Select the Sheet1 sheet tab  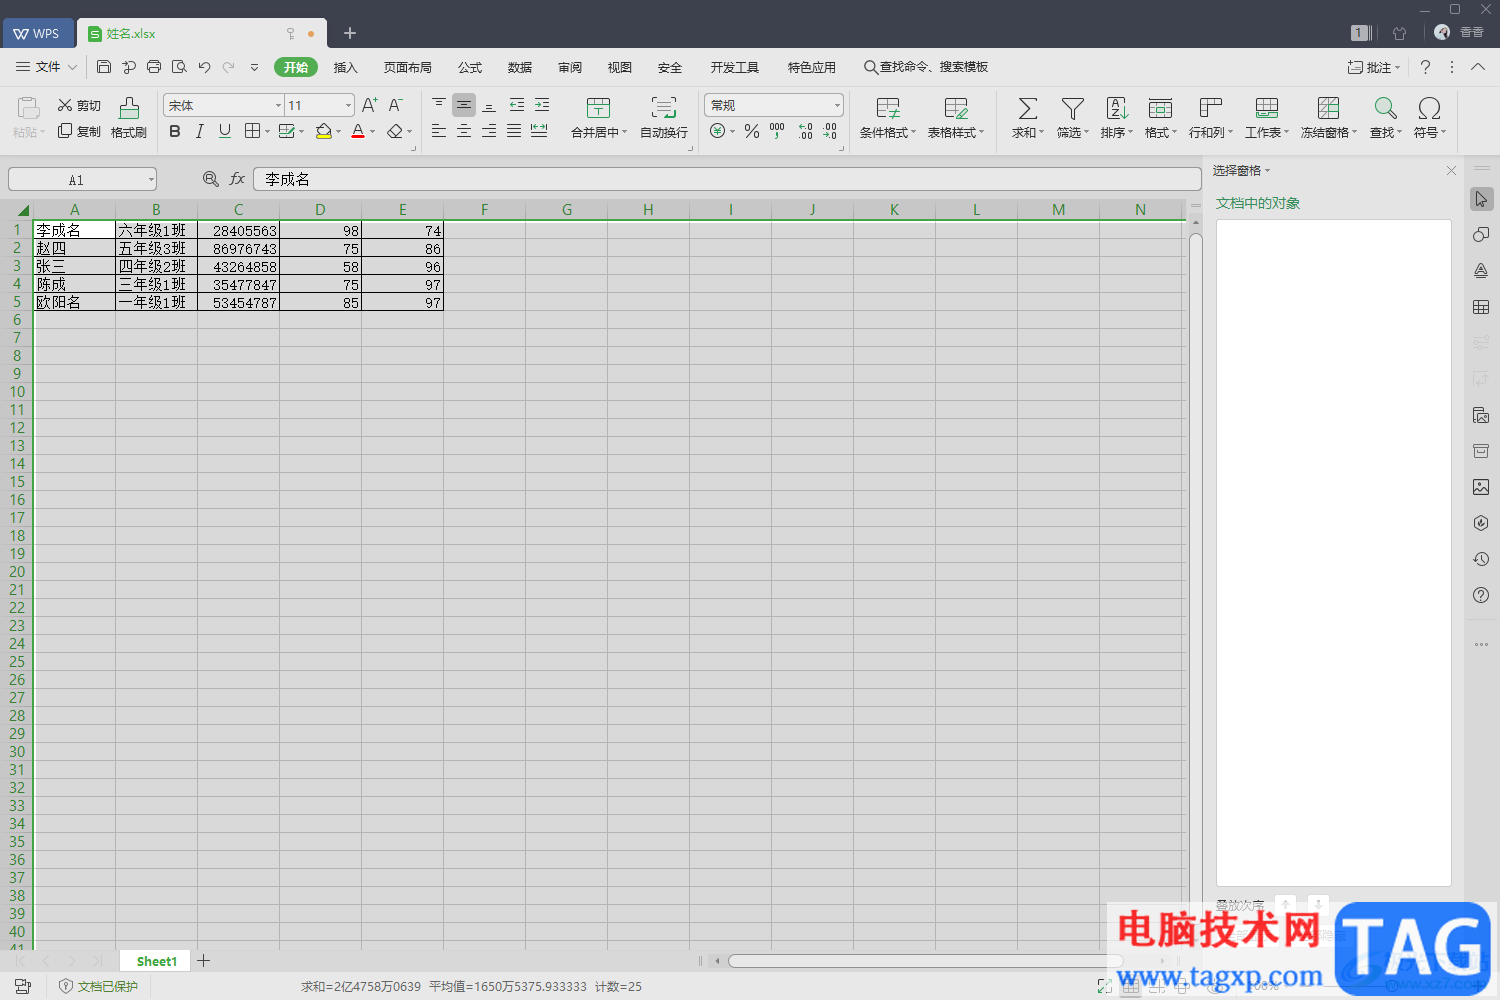(157, 961)
